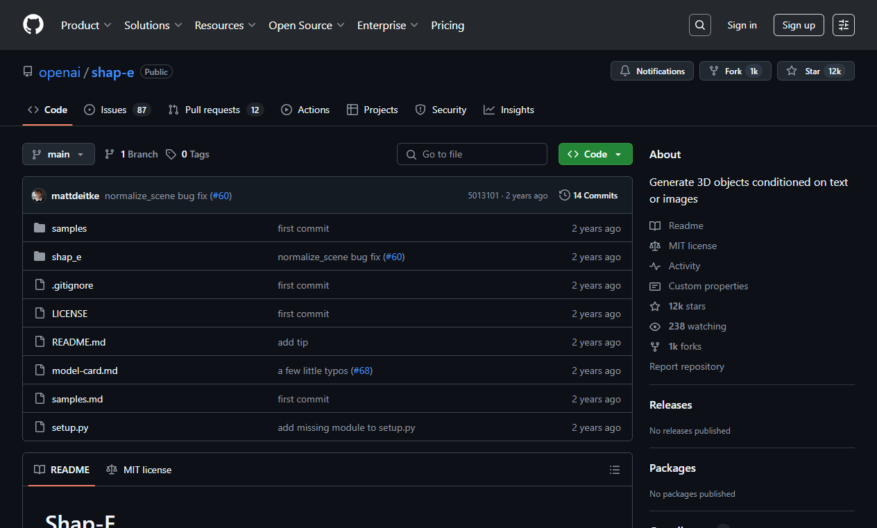Fork the shap-e repository
The image size is (877, 528).
[x=735, y=71]
